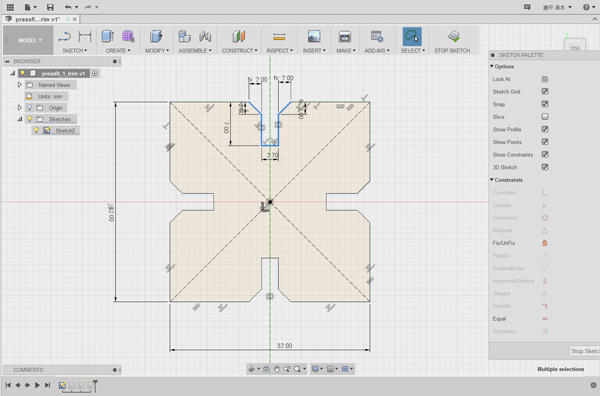Select Sketch2 in the browser
The height and width of the screenshot is (396, 600).
(x=65, y=130)
